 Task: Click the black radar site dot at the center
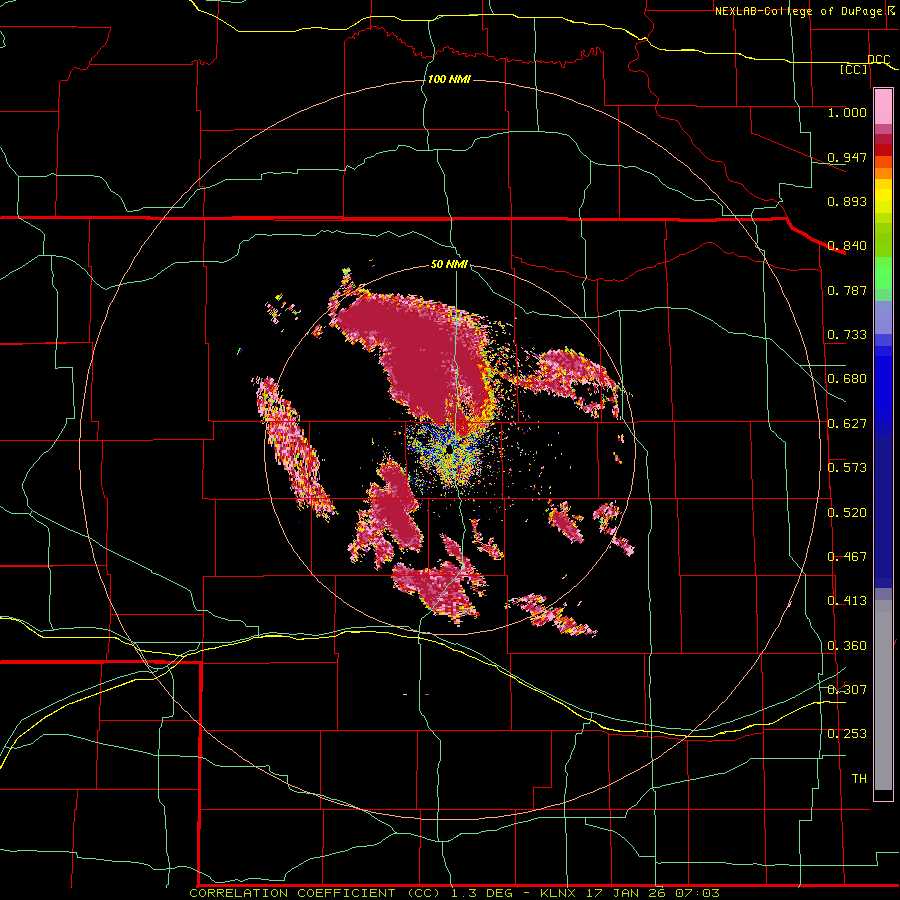448,451
